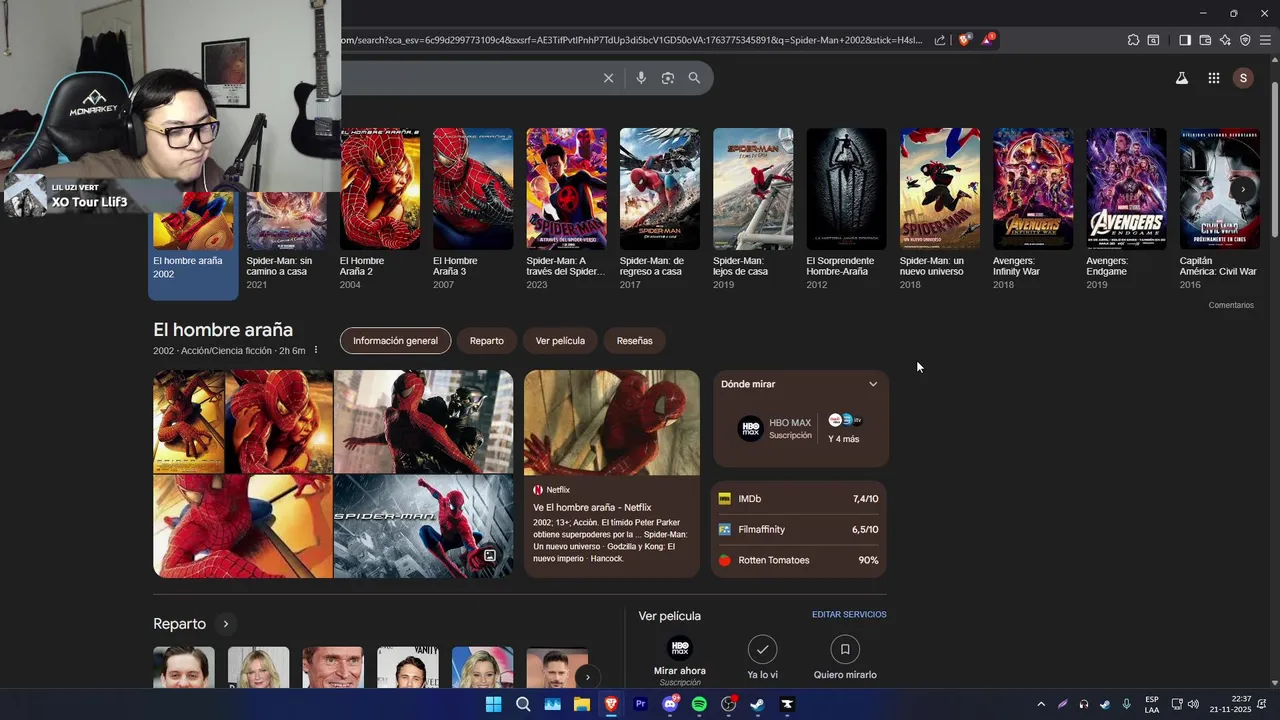The width and height of the screenshot is (1280, 720).
Task: Open Discord from the taskbar
Action: [671, 704]
